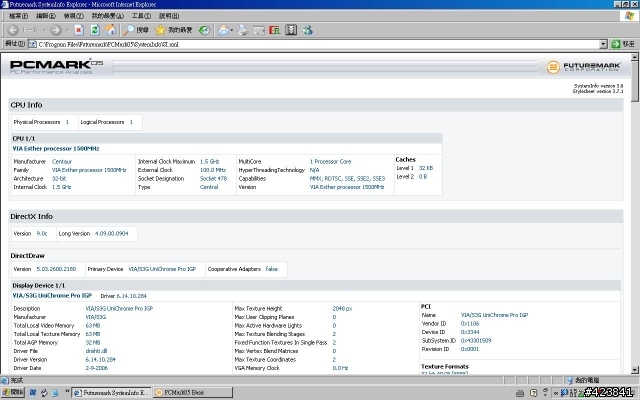Open the Tools (T) menu
640x400 pixels.
[141, 16]
